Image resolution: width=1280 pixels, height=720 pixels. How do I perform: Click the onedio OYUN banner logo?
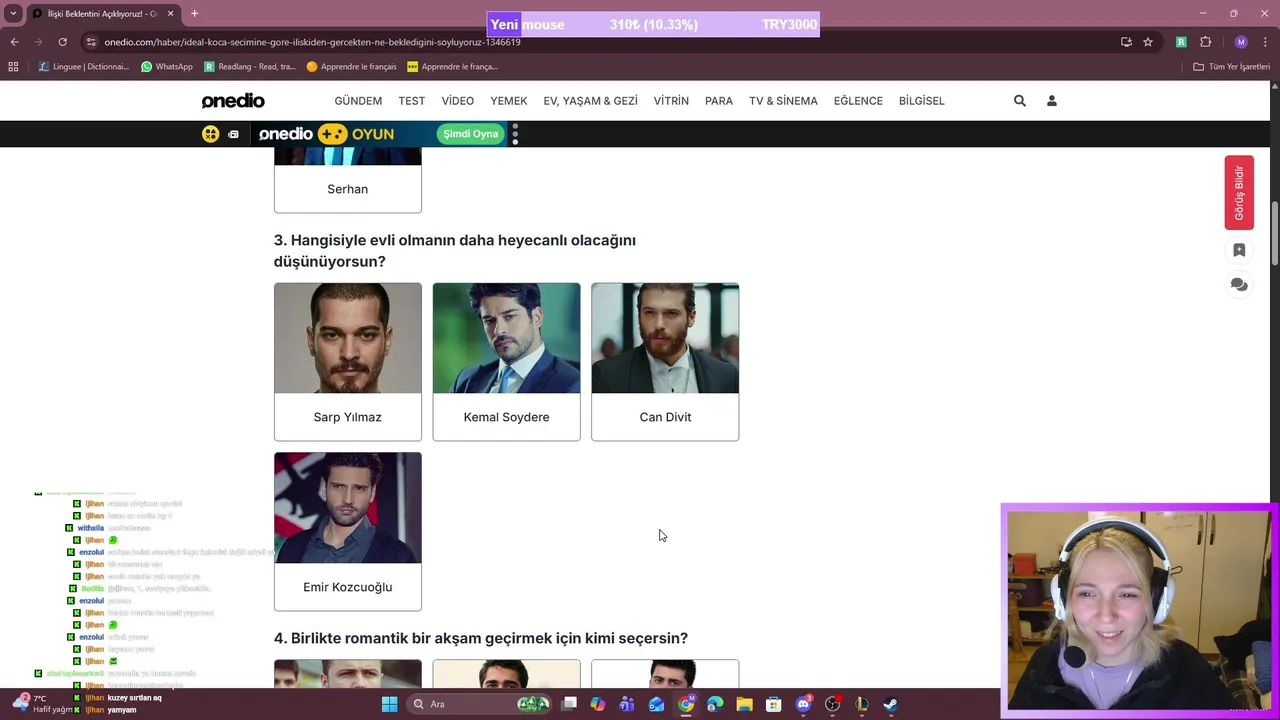pos(325,134)
